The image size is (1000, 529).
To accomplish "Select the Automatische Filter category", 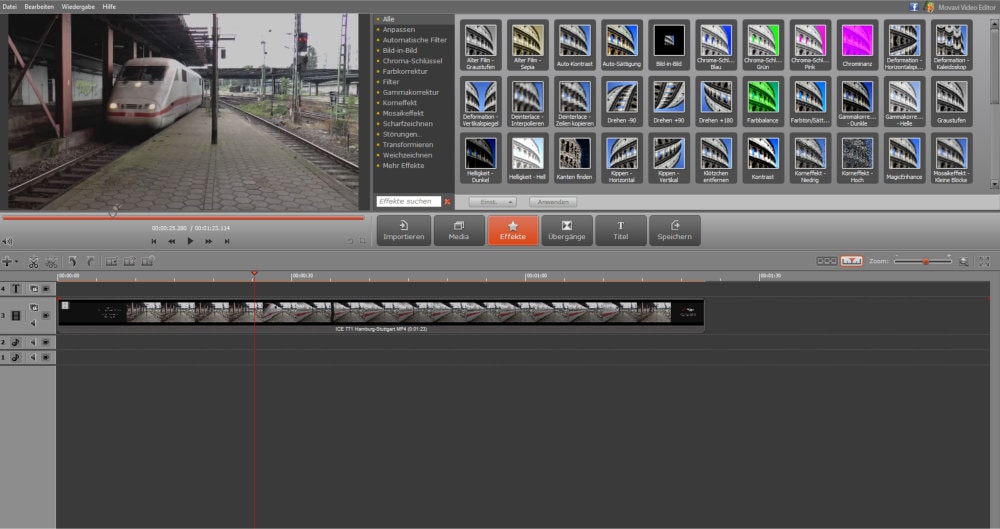I will pyautogui.click(x=415, y=40).
